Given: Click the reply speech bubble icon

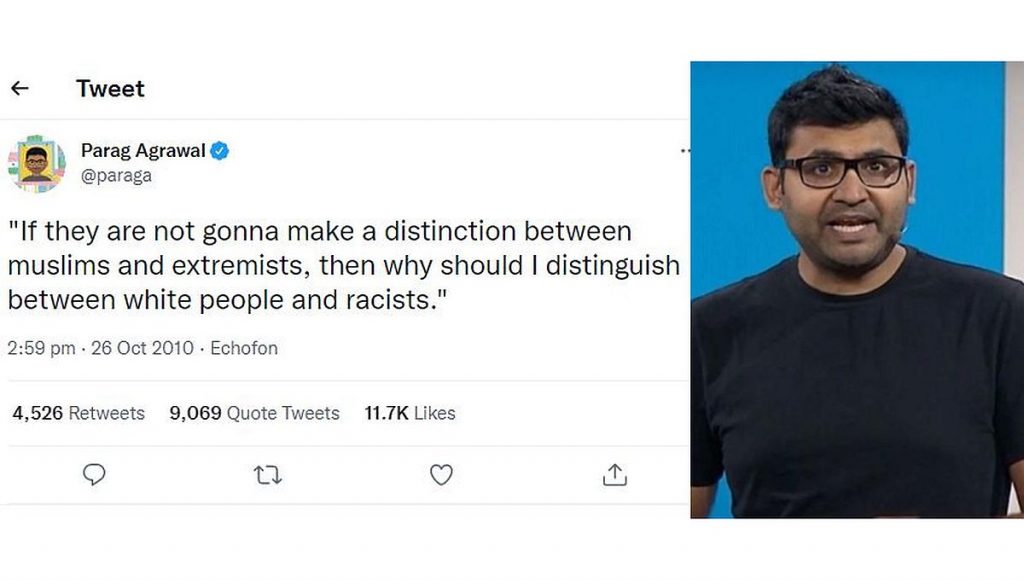Looking at the screenshot, I should click(x=94, y=475).
